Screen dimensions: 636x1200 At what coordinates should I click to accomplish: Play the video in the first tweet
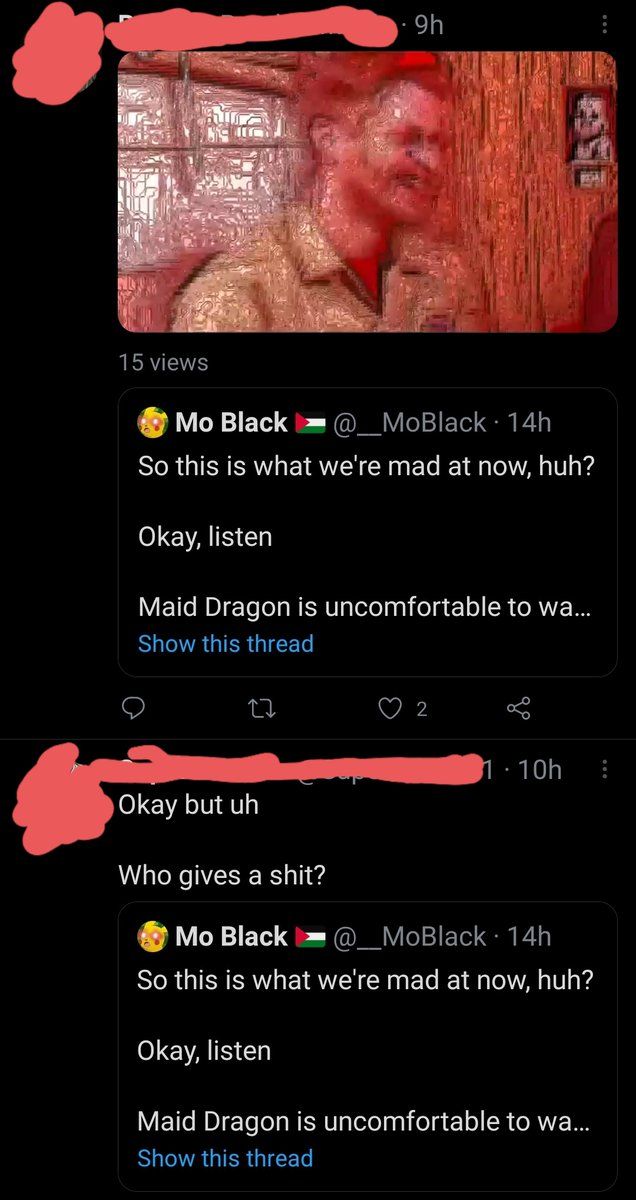(368, 191)
